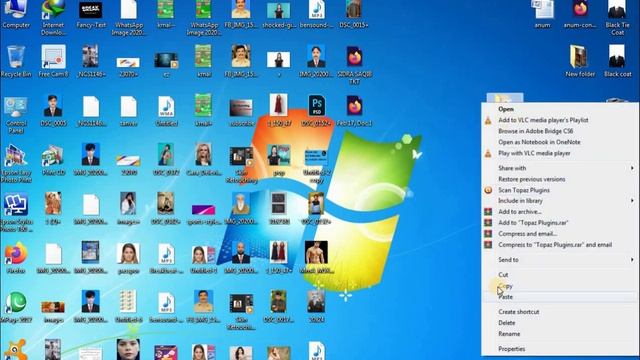Select the anum document icon
640x360 pixels.
[542, 14]
